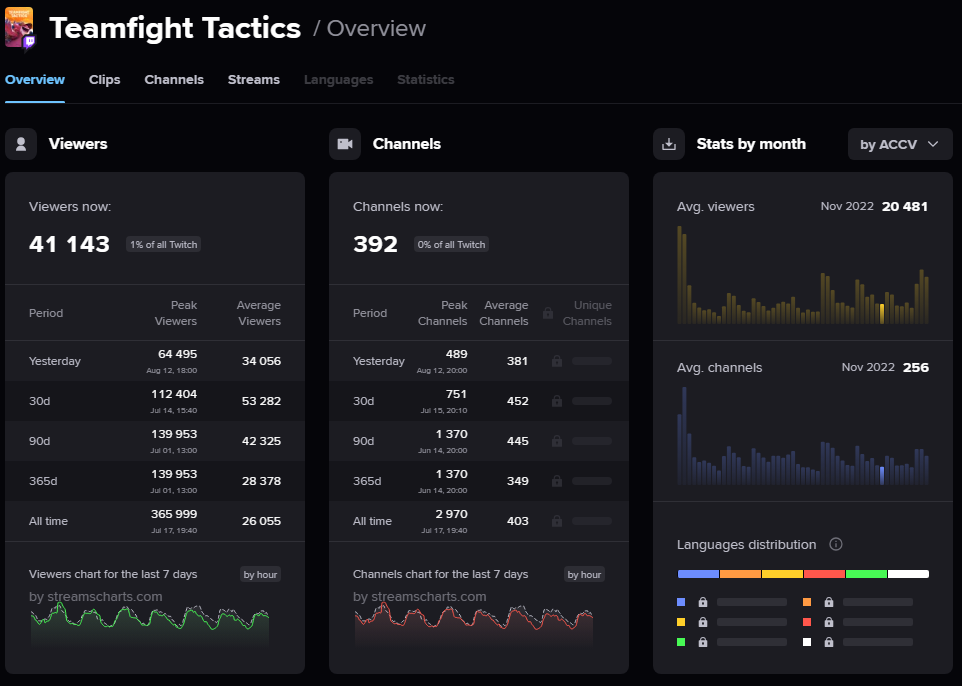This screenshot has height=686, width=962.
Task: Click the Stats by month download icon
Action: [669, 144]
